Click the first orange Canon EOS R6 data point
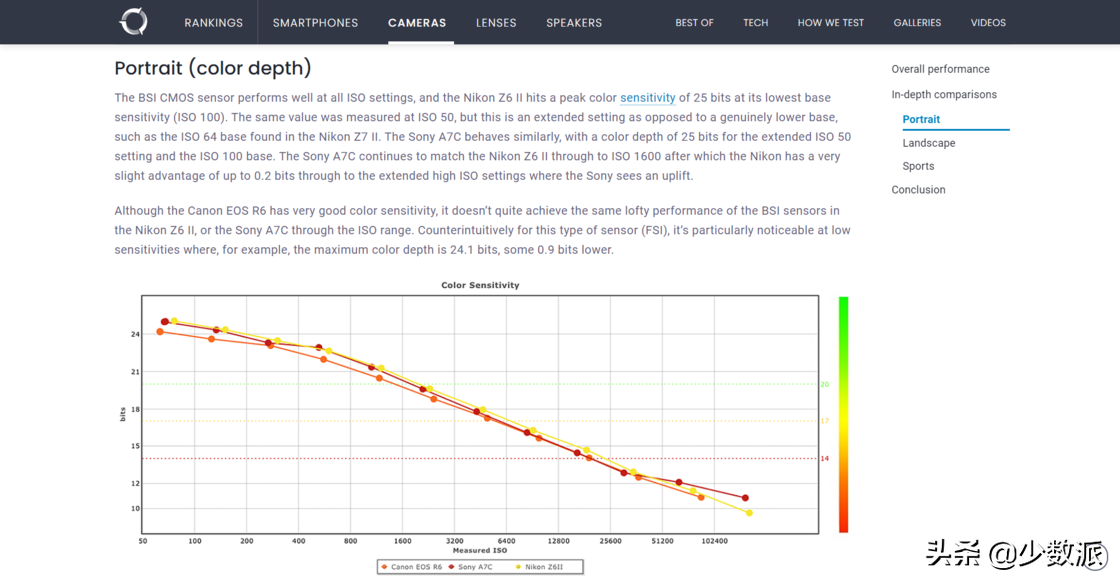The height and width of the screenshot is (585, 1120). click(x=160, y=332)
